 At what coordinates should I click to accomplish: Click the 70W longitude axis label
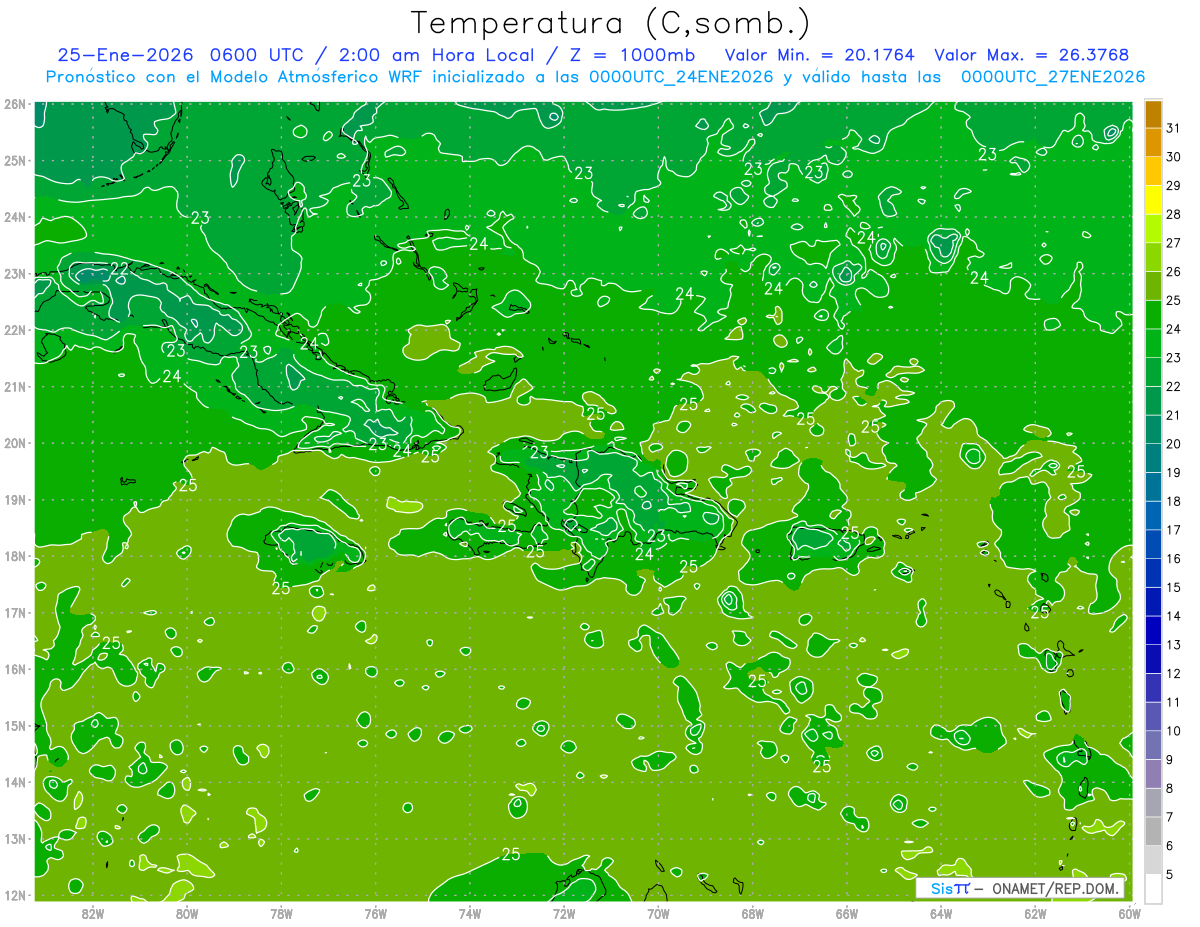658,912
